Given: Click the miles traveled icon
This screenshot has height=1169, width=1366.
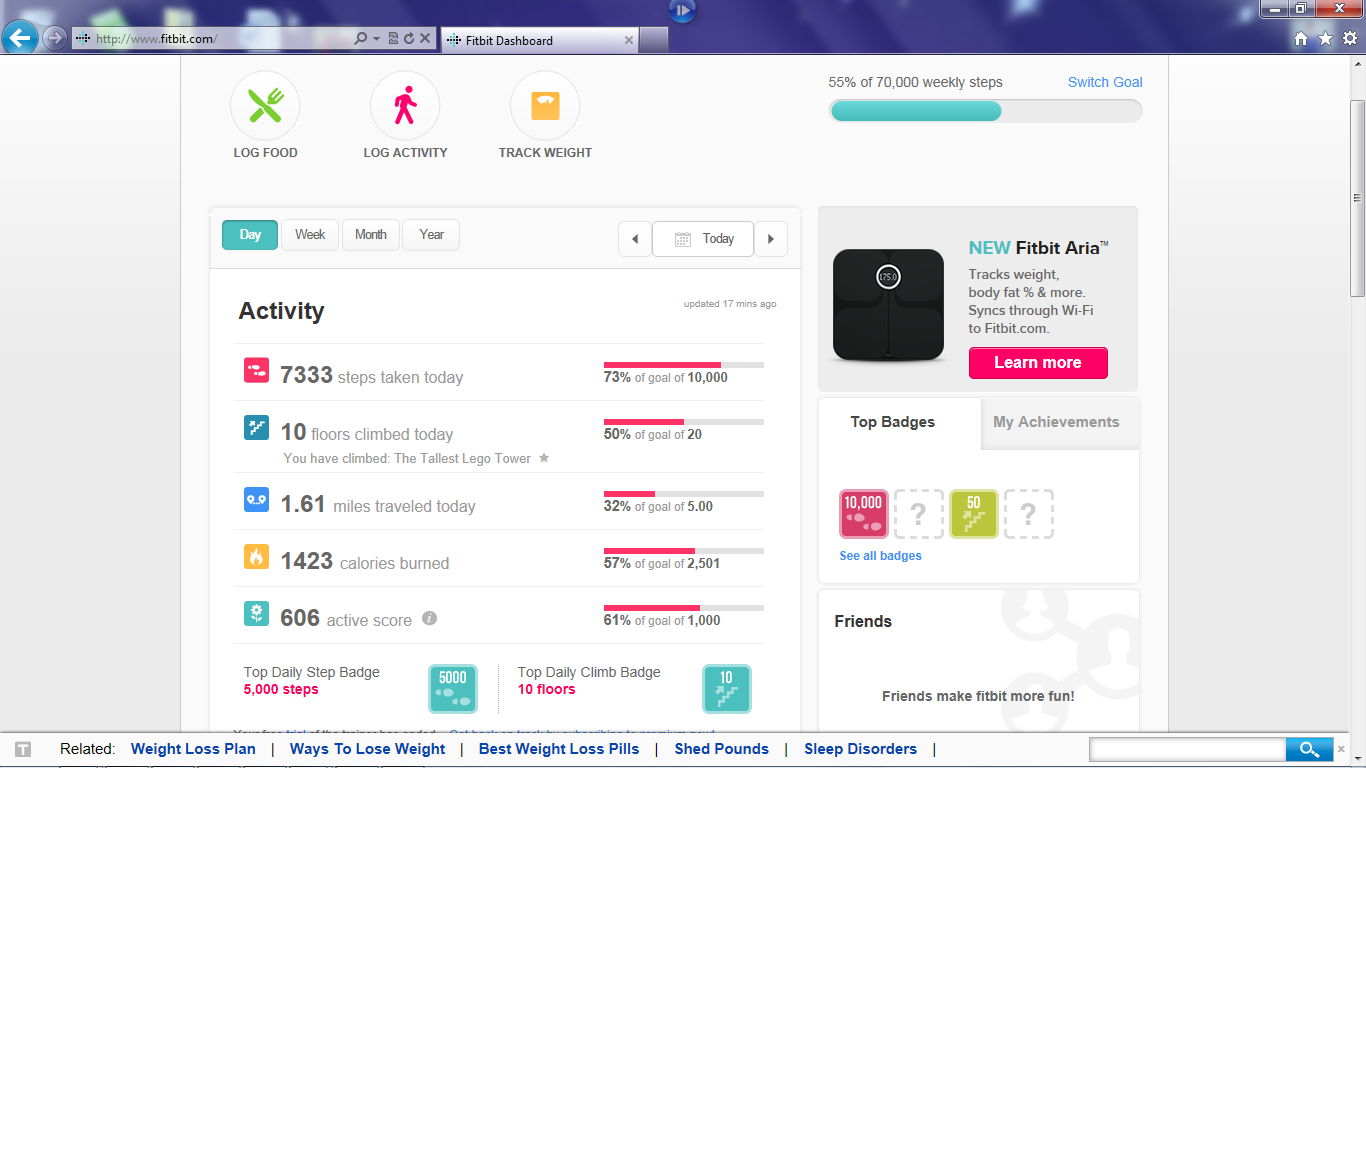Looking at the screenshot, I should (x=256, y=499).
